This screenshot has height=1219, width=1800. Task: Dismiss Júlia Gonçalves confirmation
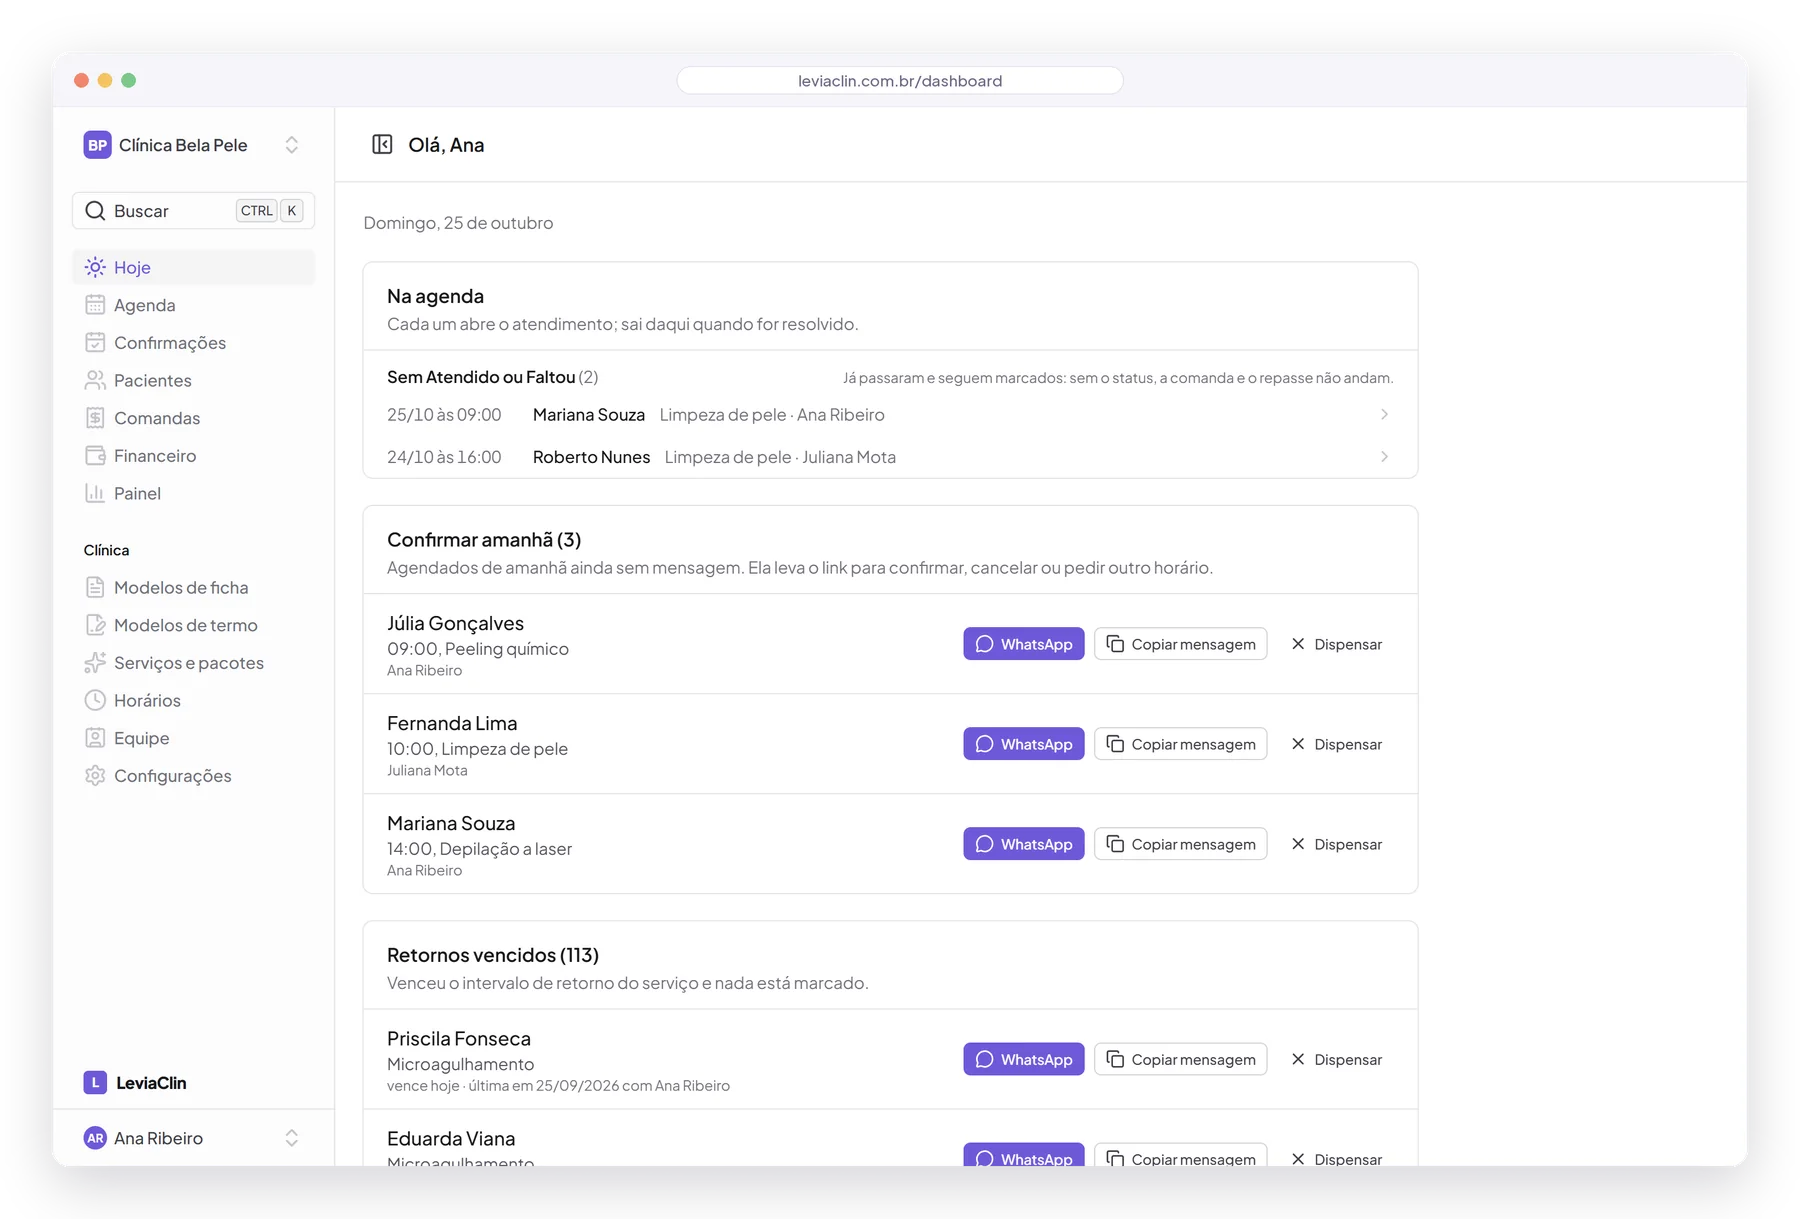(x=1337, y=644)
